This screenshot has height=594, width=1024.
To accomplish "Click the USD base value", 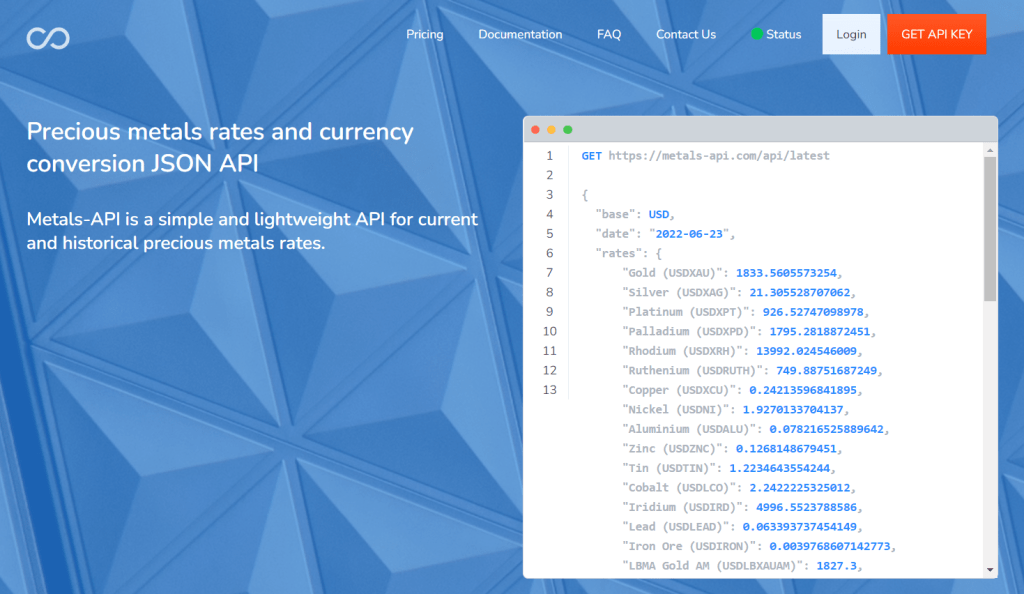I will (x=658, y=214).
